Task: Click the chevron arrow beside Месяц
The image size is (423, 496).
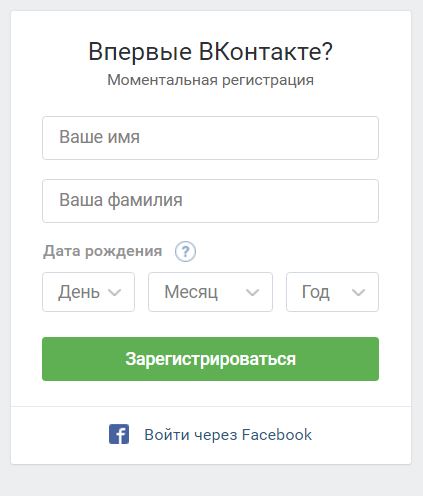Action: (252, 292)
